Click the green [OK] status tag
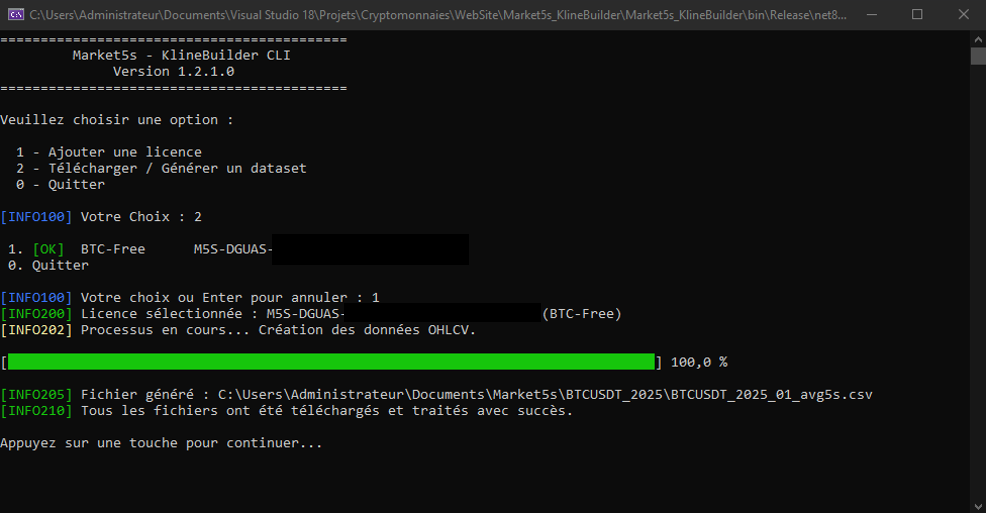 pyautogui.click(x=48, y=249)
